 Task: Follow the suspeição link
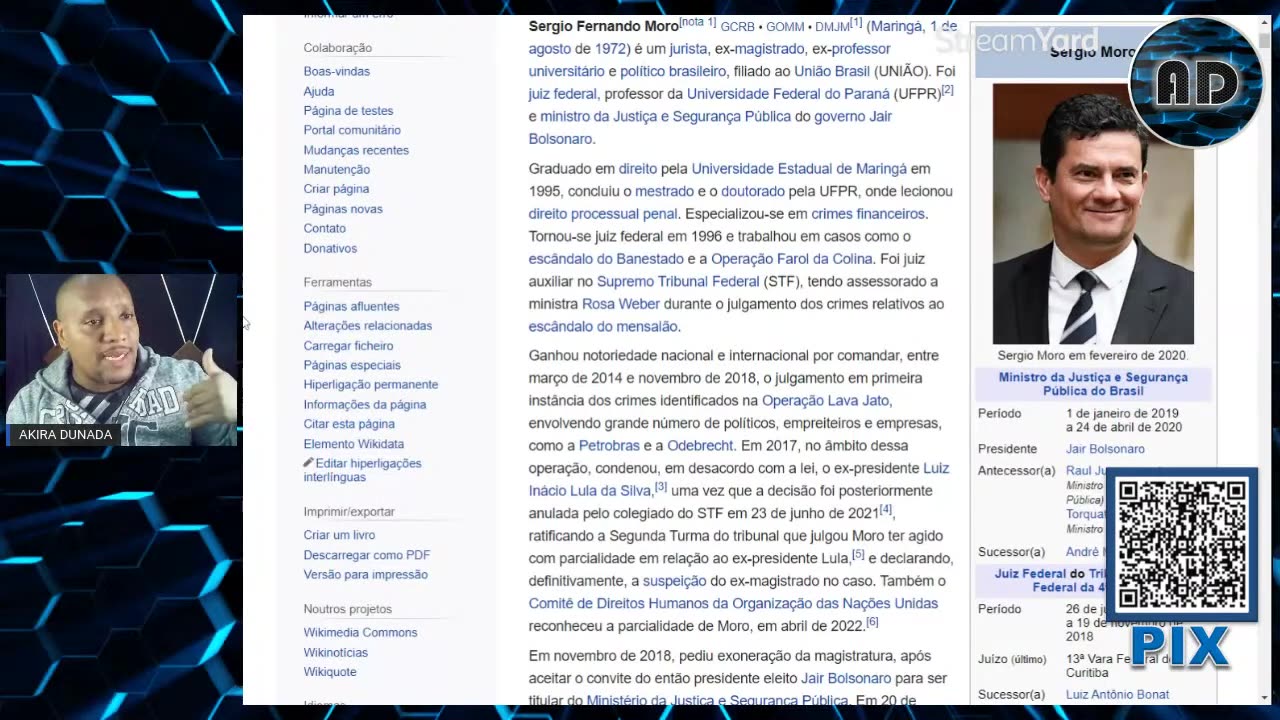674,581
